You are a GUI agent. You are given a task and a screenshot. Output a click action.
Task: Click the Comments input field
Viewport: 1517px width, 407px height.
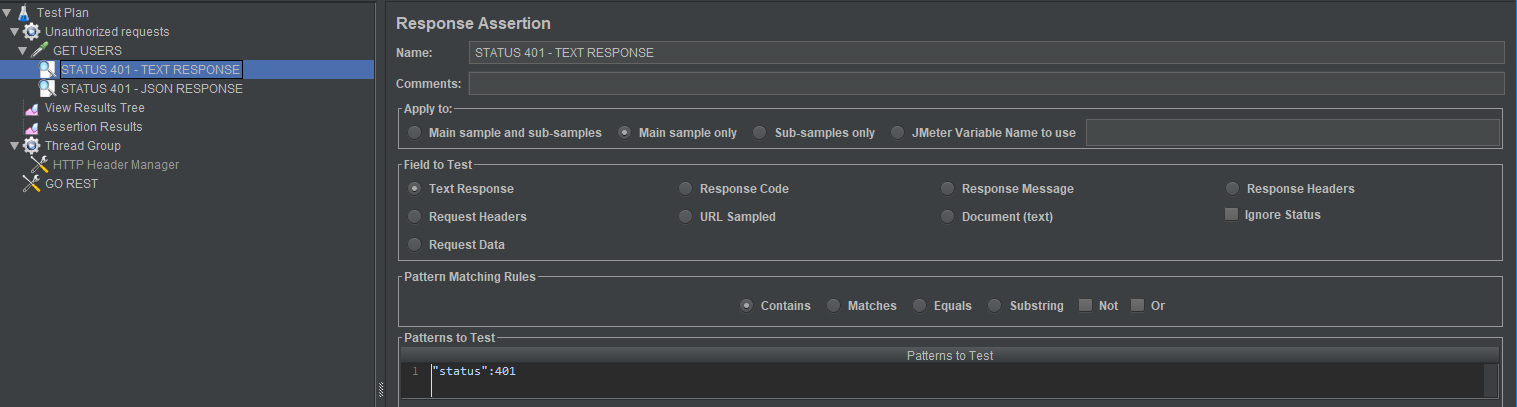coord(986,83)
